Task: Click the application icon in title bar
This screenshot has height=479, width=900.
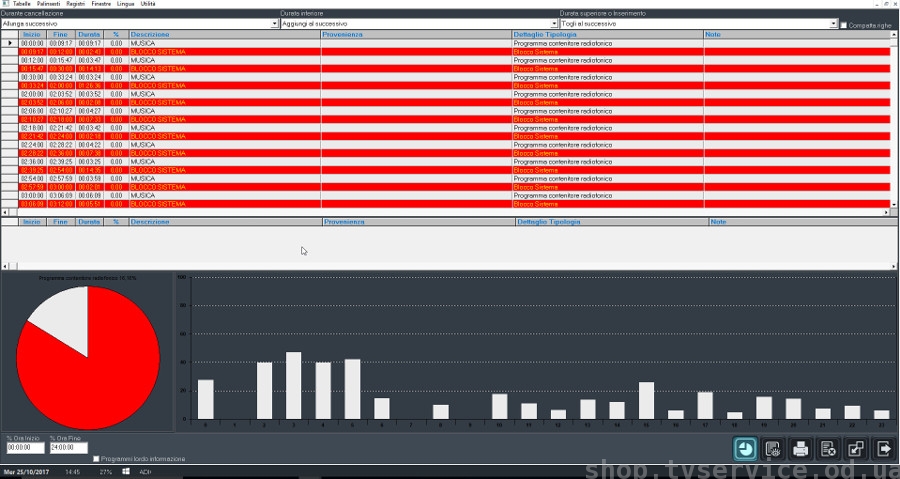Action: pyautogui.click(x=5, y=4)
